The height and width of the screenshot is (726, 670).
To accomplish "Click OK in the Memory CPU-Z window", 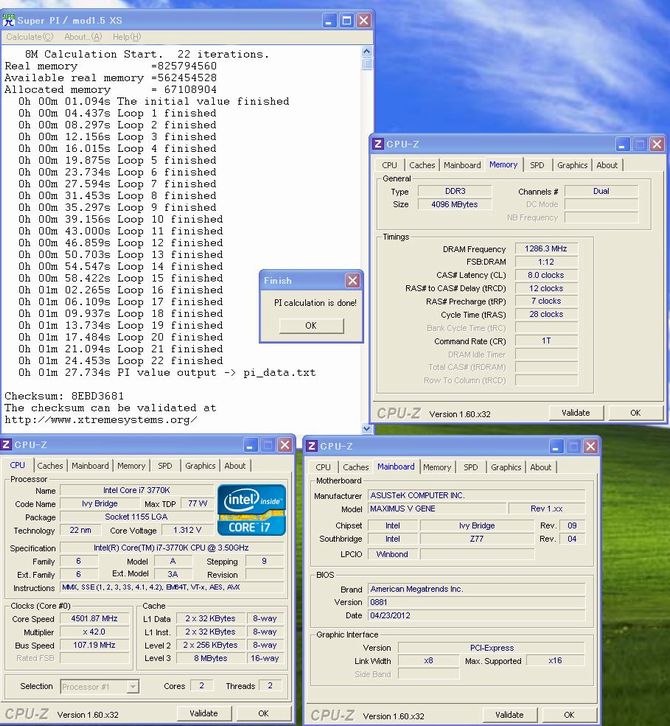I will [635, 413].
